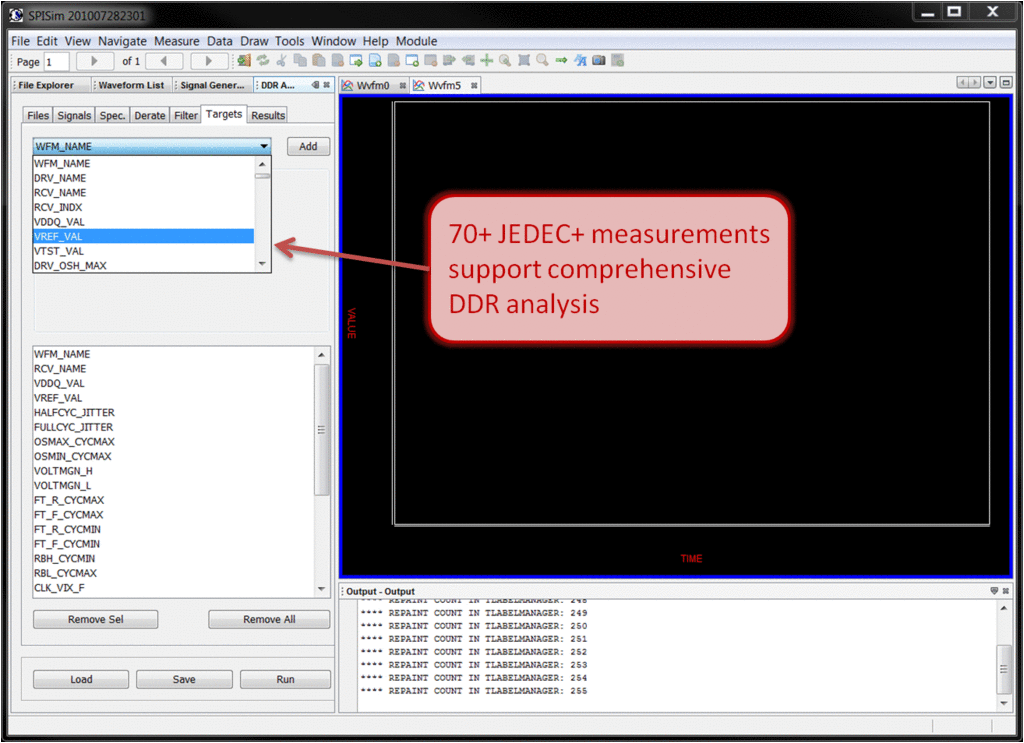Click the zoom-to-fit frame icon
This screenshot has width=1024, height=743.
point(524,61)
